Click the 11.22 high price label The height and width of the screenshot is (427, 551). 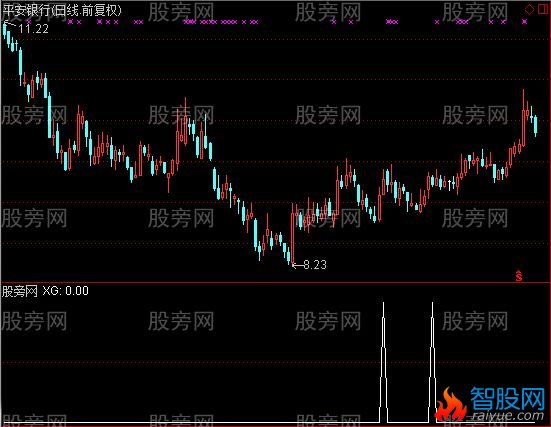[x=33, y=29]
